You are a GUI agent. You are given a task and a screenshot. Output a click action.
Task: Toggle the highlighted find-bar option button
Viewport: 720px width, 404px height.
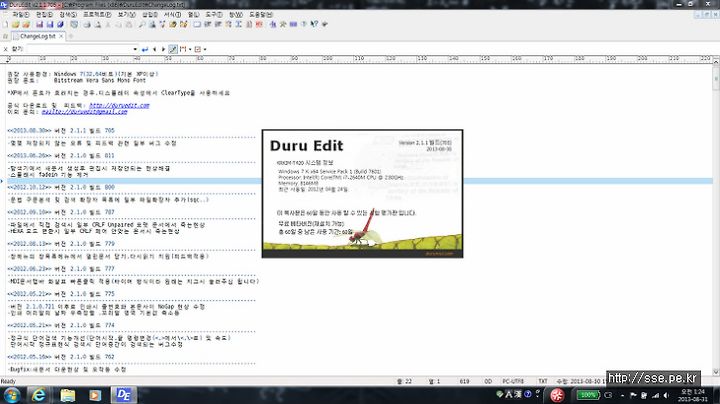(173, 49)
